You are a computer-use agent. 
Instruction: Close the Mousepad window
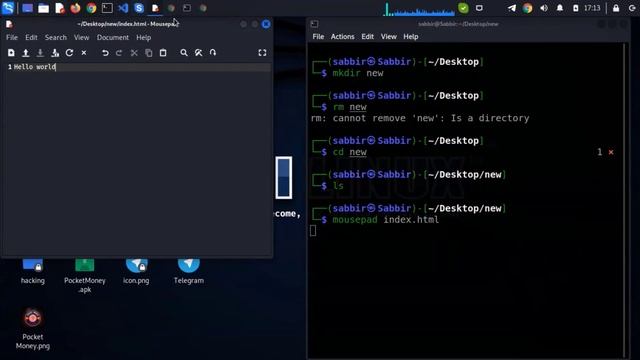pos(266,24)
